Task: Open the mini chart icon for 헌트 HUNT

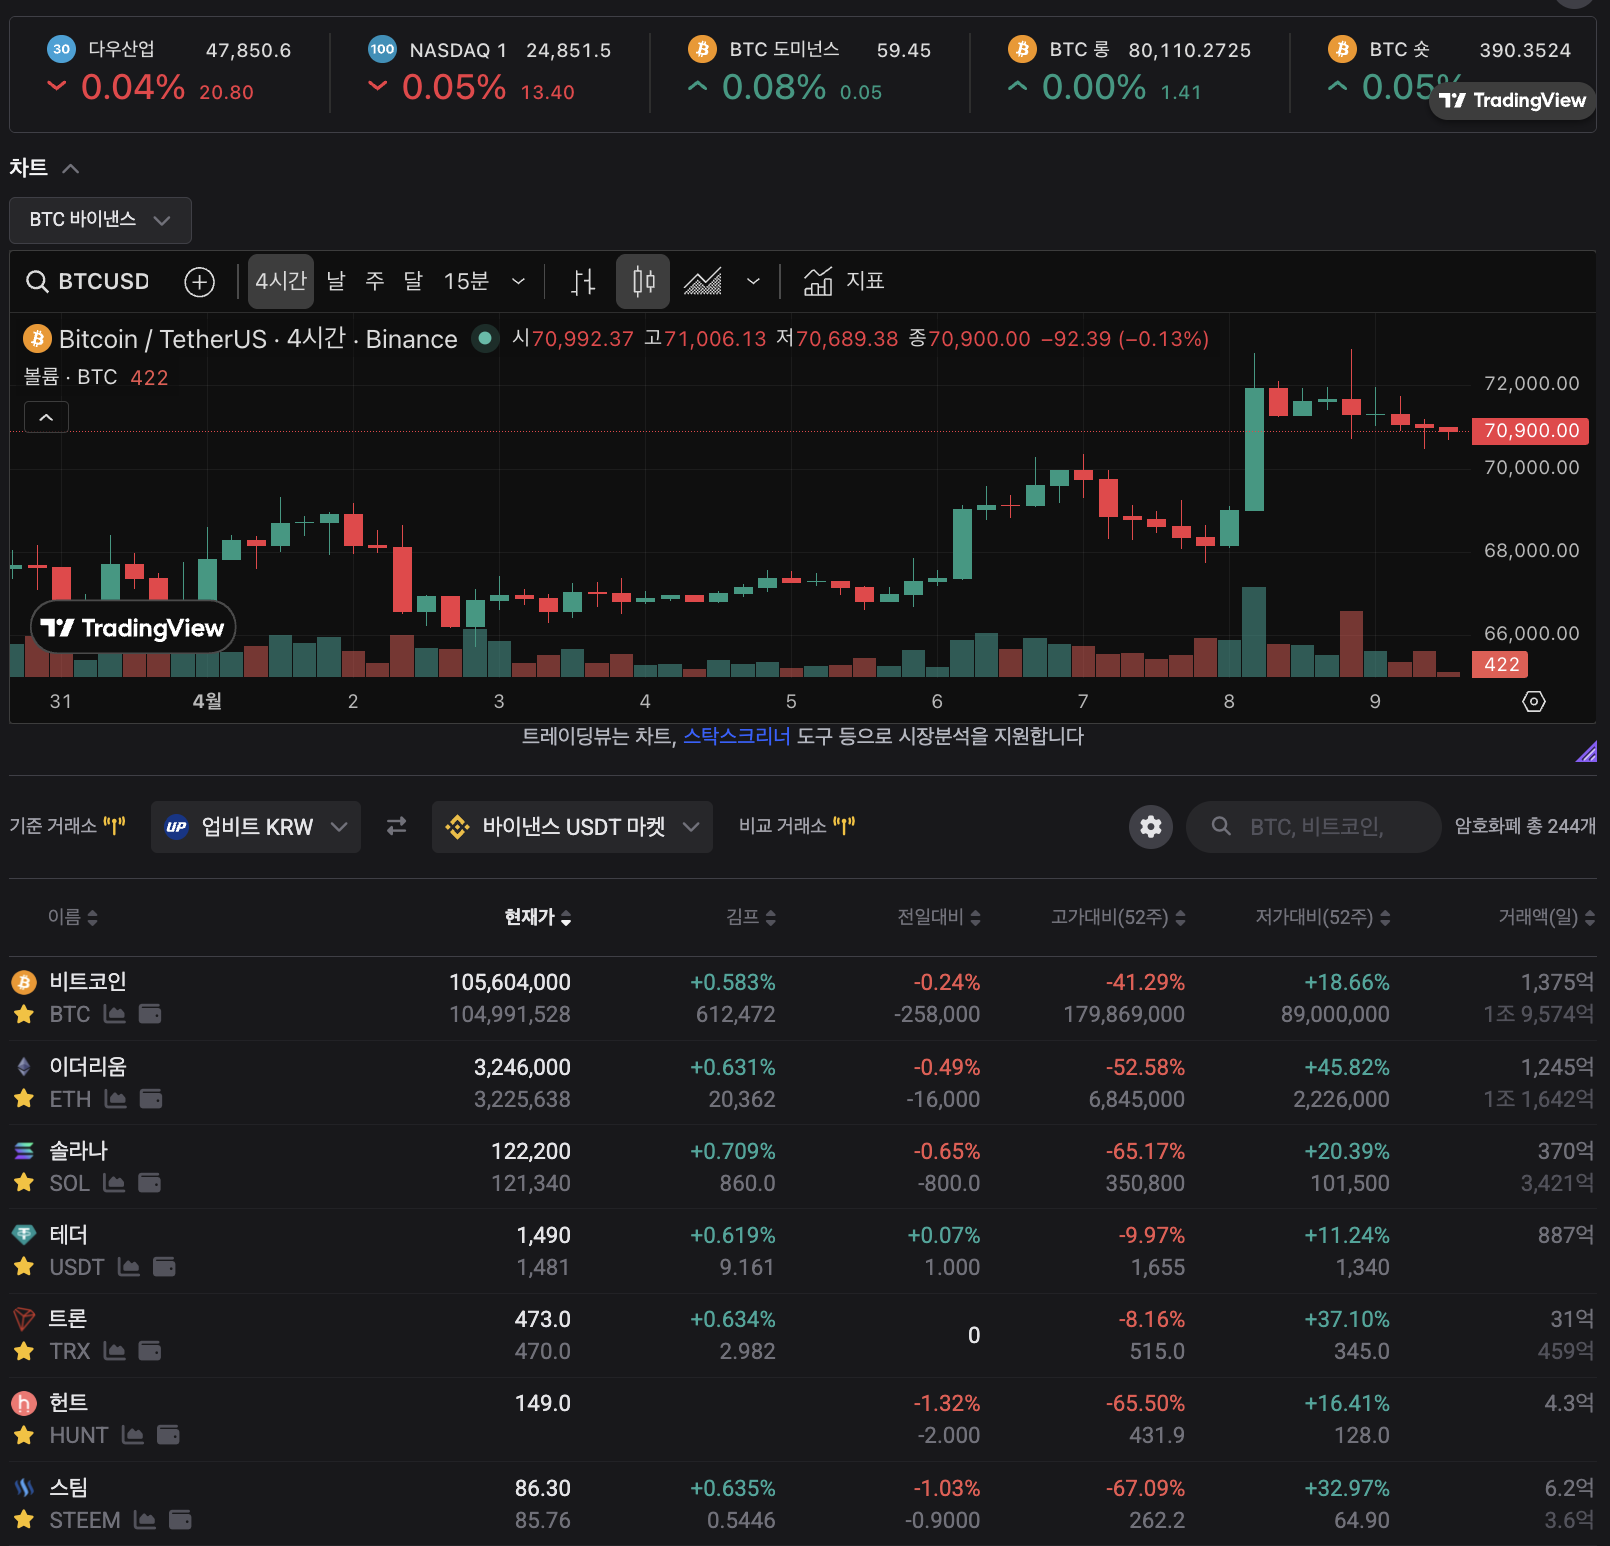Action: [x=133, y=1435]
